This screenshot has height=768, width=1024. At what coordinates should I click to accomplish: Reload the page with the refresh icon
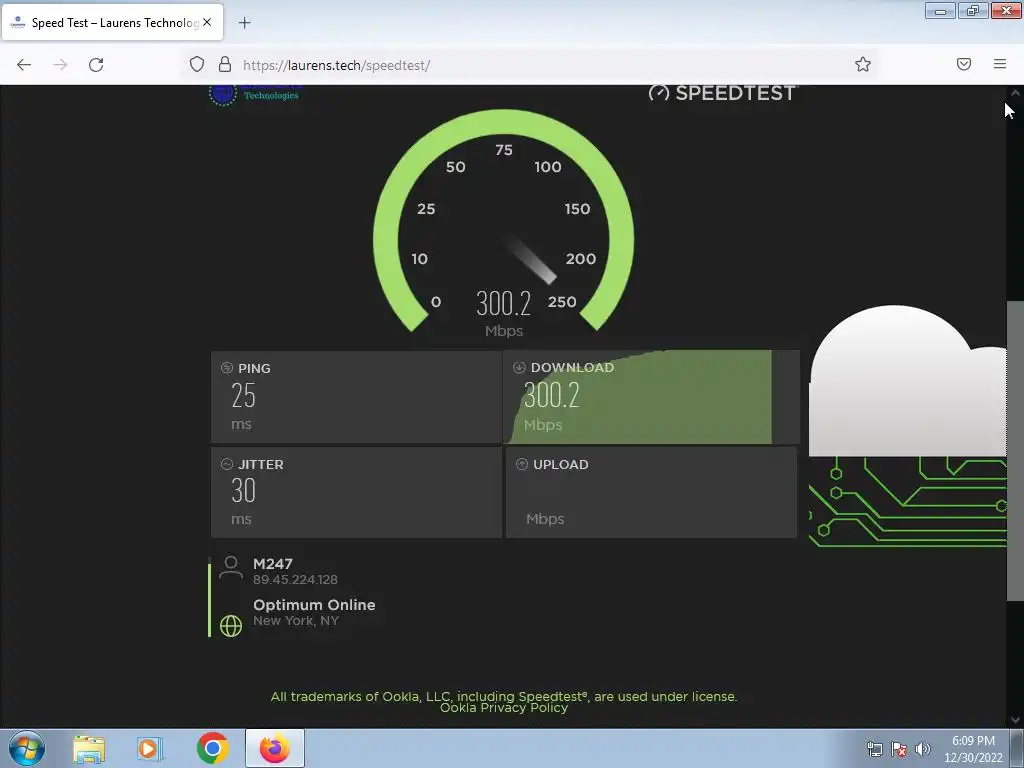click(96, 65)
